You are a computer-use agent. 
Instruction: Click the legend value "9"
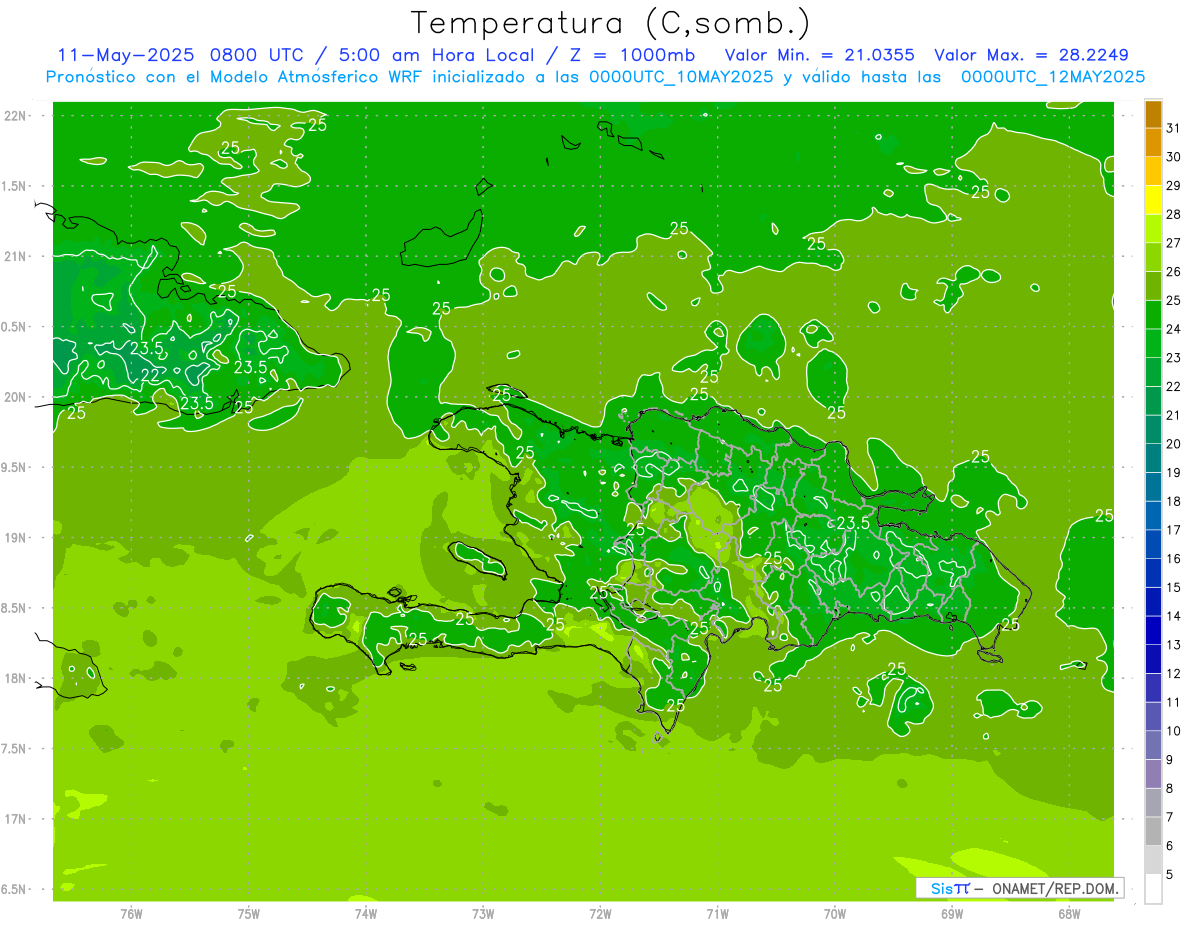1170,760
